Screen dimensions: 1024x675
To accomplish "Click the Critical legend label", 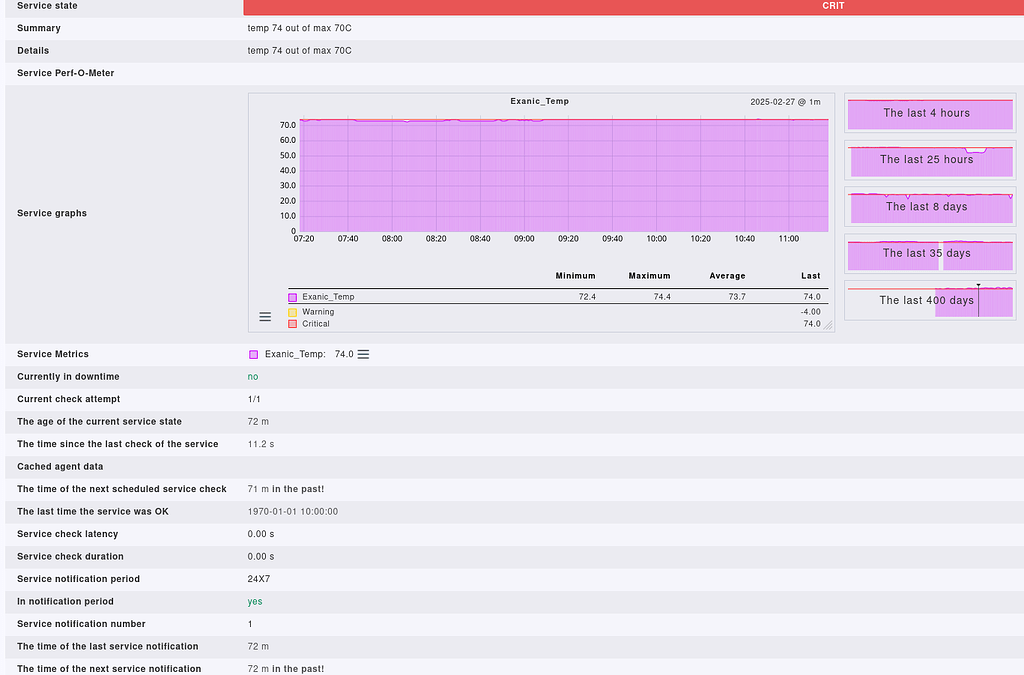I will [315, 324].
